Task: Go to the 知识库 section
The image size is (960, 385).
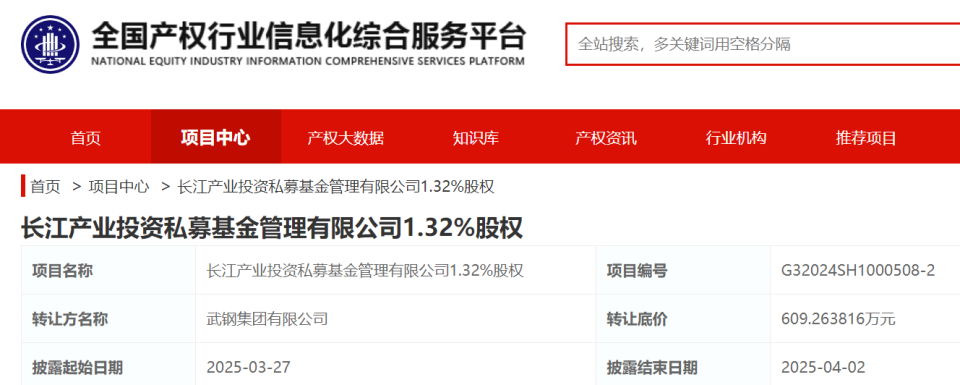Action: (x=476, y=138)
